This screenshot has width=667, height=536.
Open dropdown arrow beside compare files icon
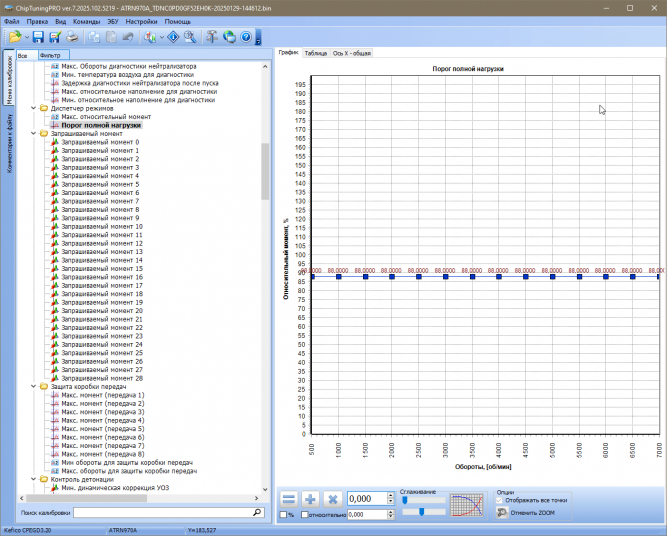tap(162, 37)
